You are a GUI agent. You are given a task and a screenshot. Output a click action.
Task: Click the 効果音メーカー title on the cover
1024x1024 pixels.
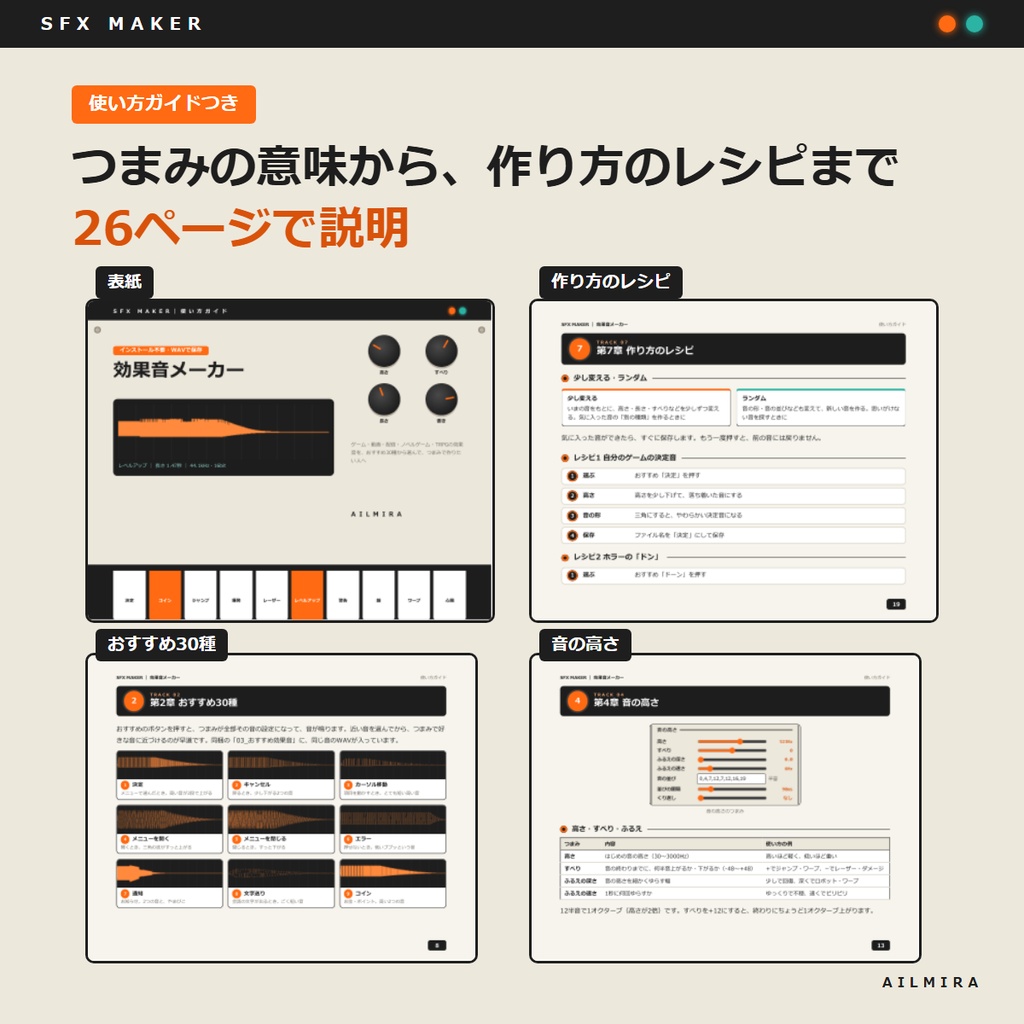coord(178,370)
